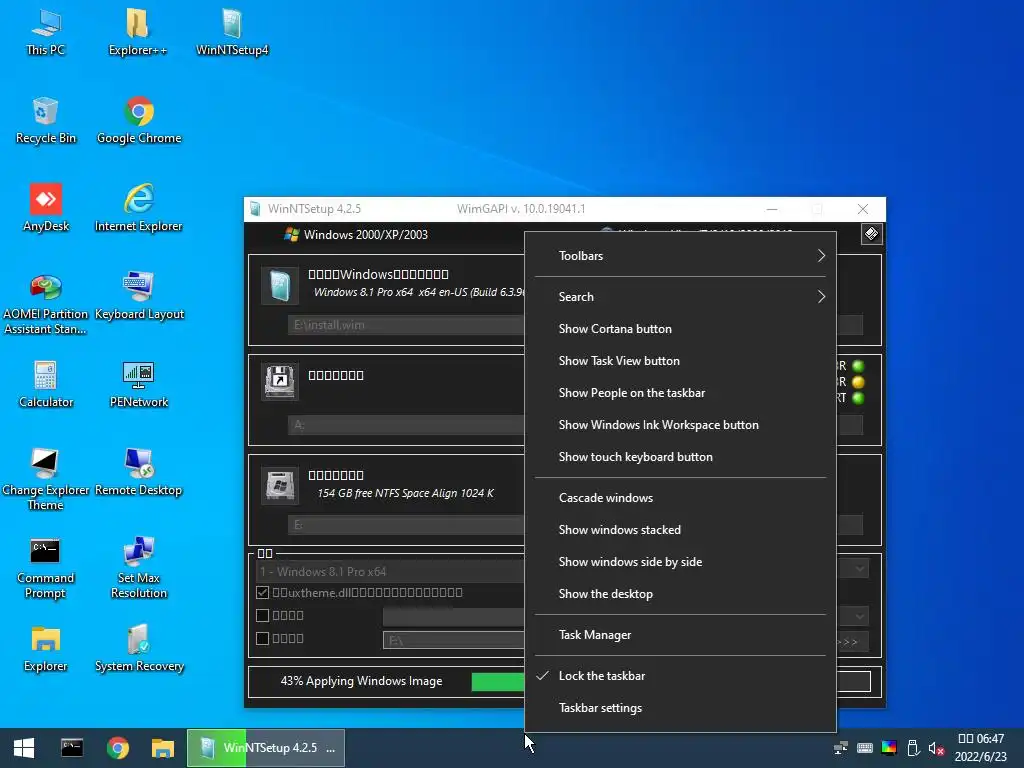Select Show People on the taskbar

pyautogui.click(x=680, y=392)
